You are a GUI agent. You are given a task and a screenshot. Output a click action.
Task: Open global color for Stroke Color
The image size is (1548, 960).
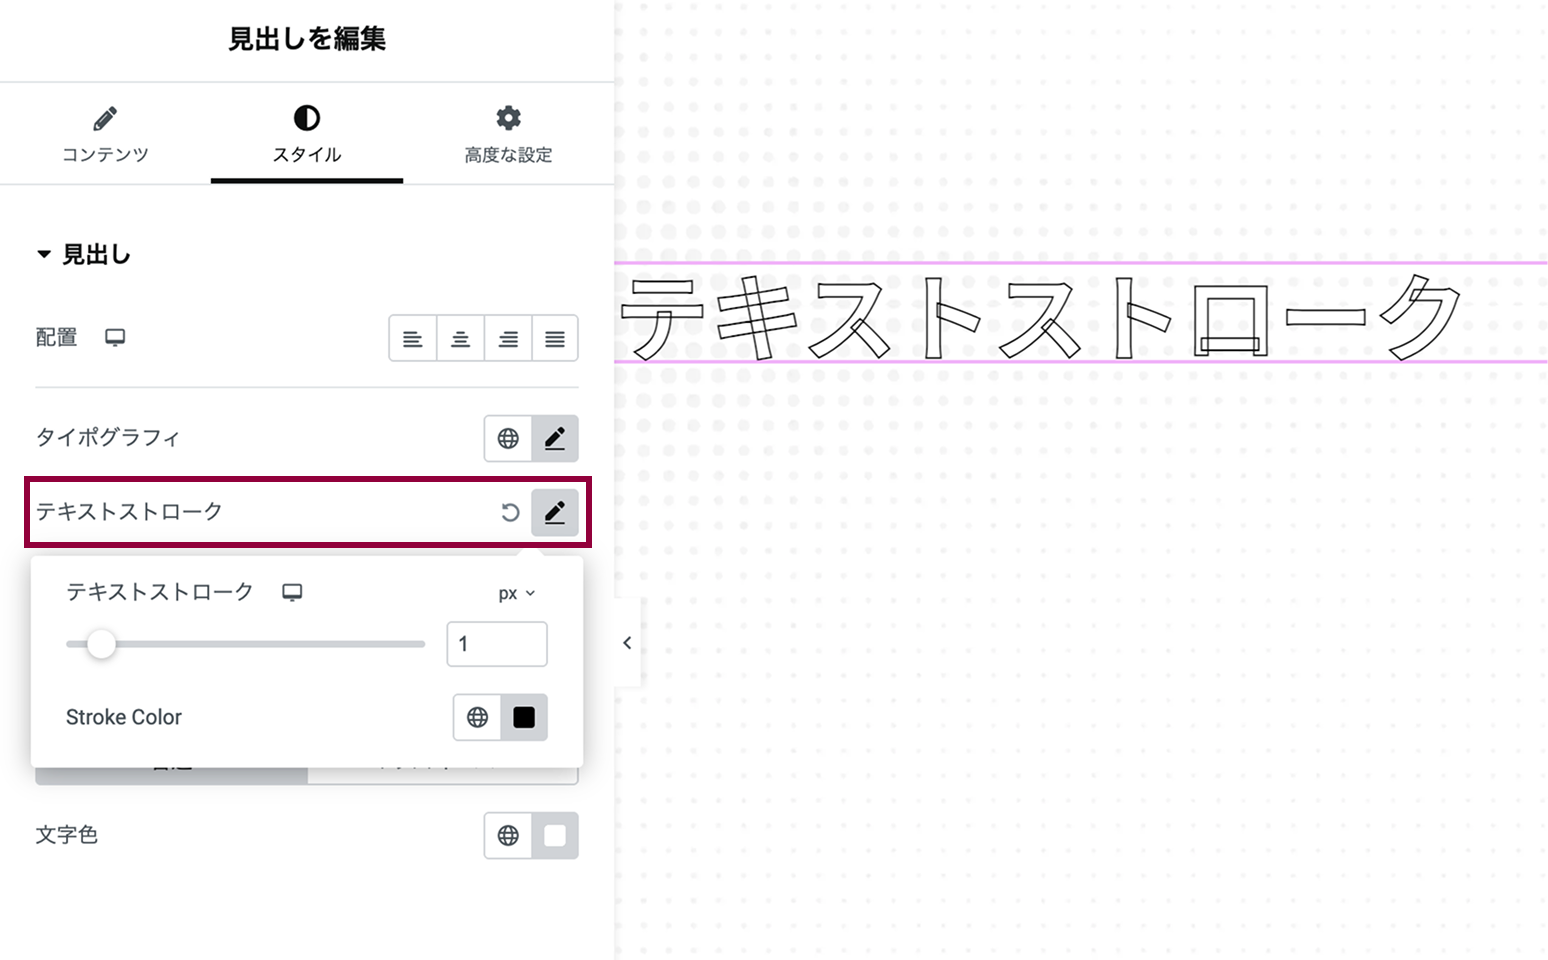477,717
